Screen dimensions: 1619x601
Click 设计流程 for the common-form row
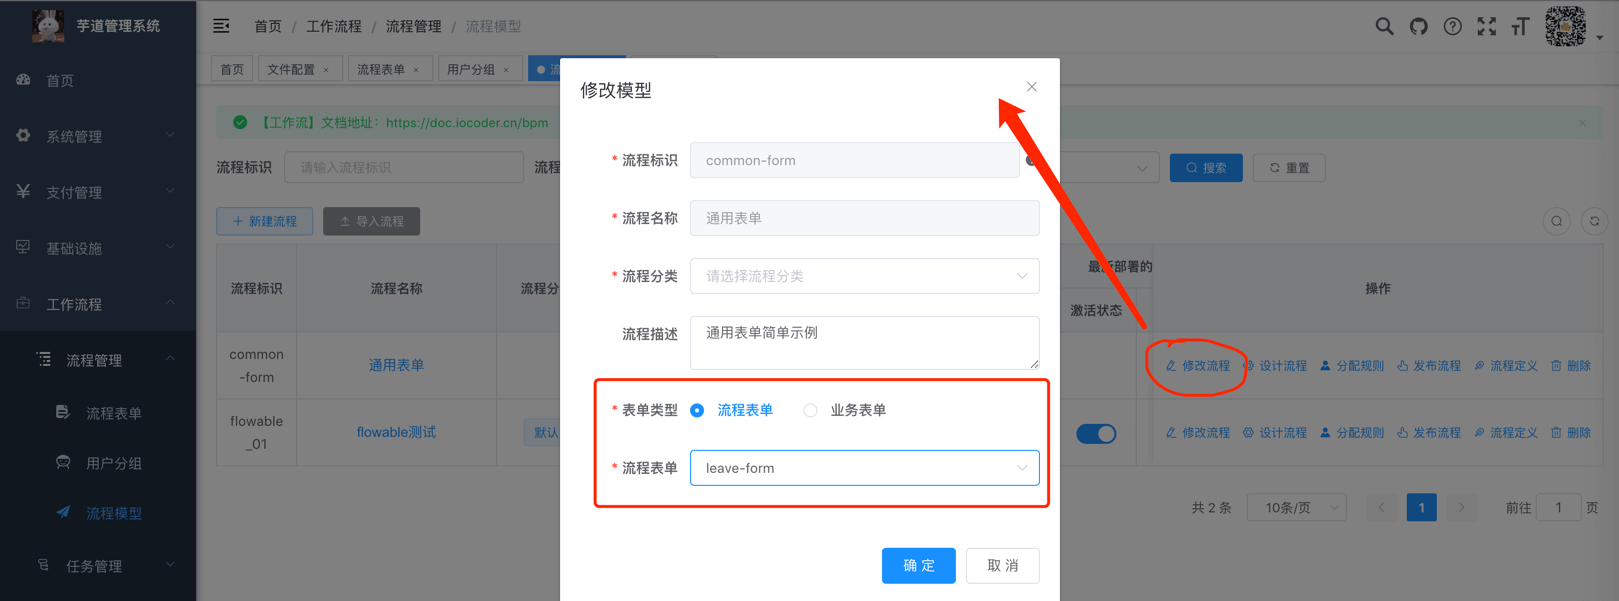[x=1275, y=366]
